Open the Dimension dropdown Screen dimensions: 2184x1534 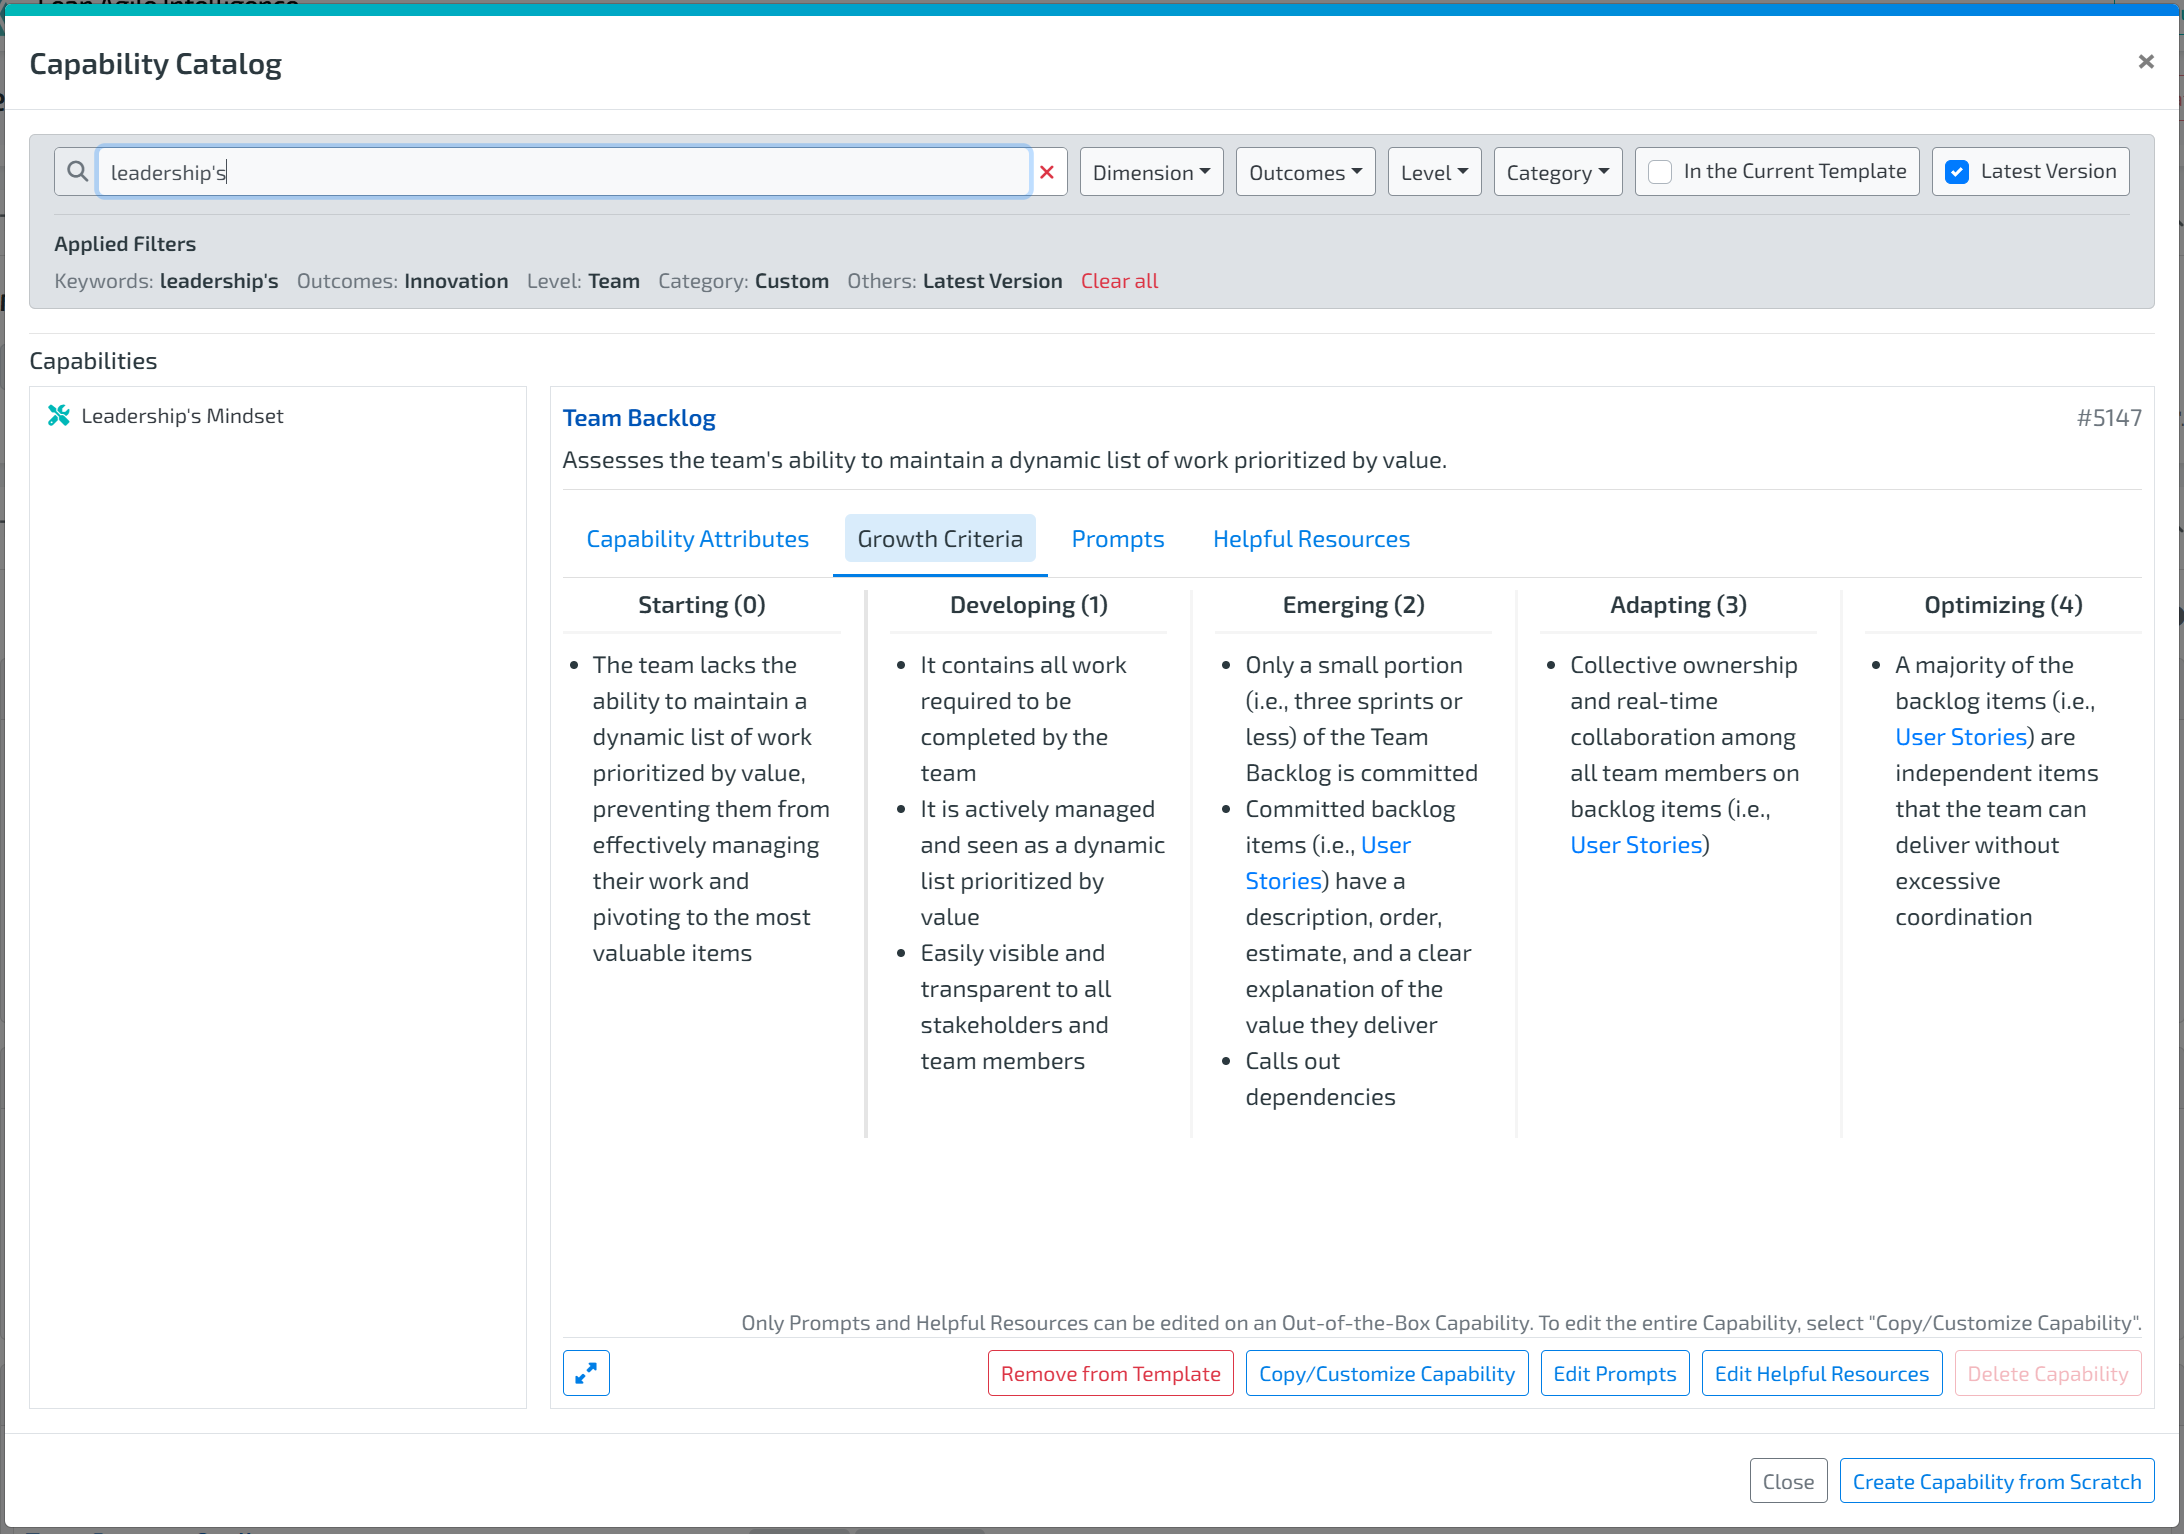point(1151,172)
